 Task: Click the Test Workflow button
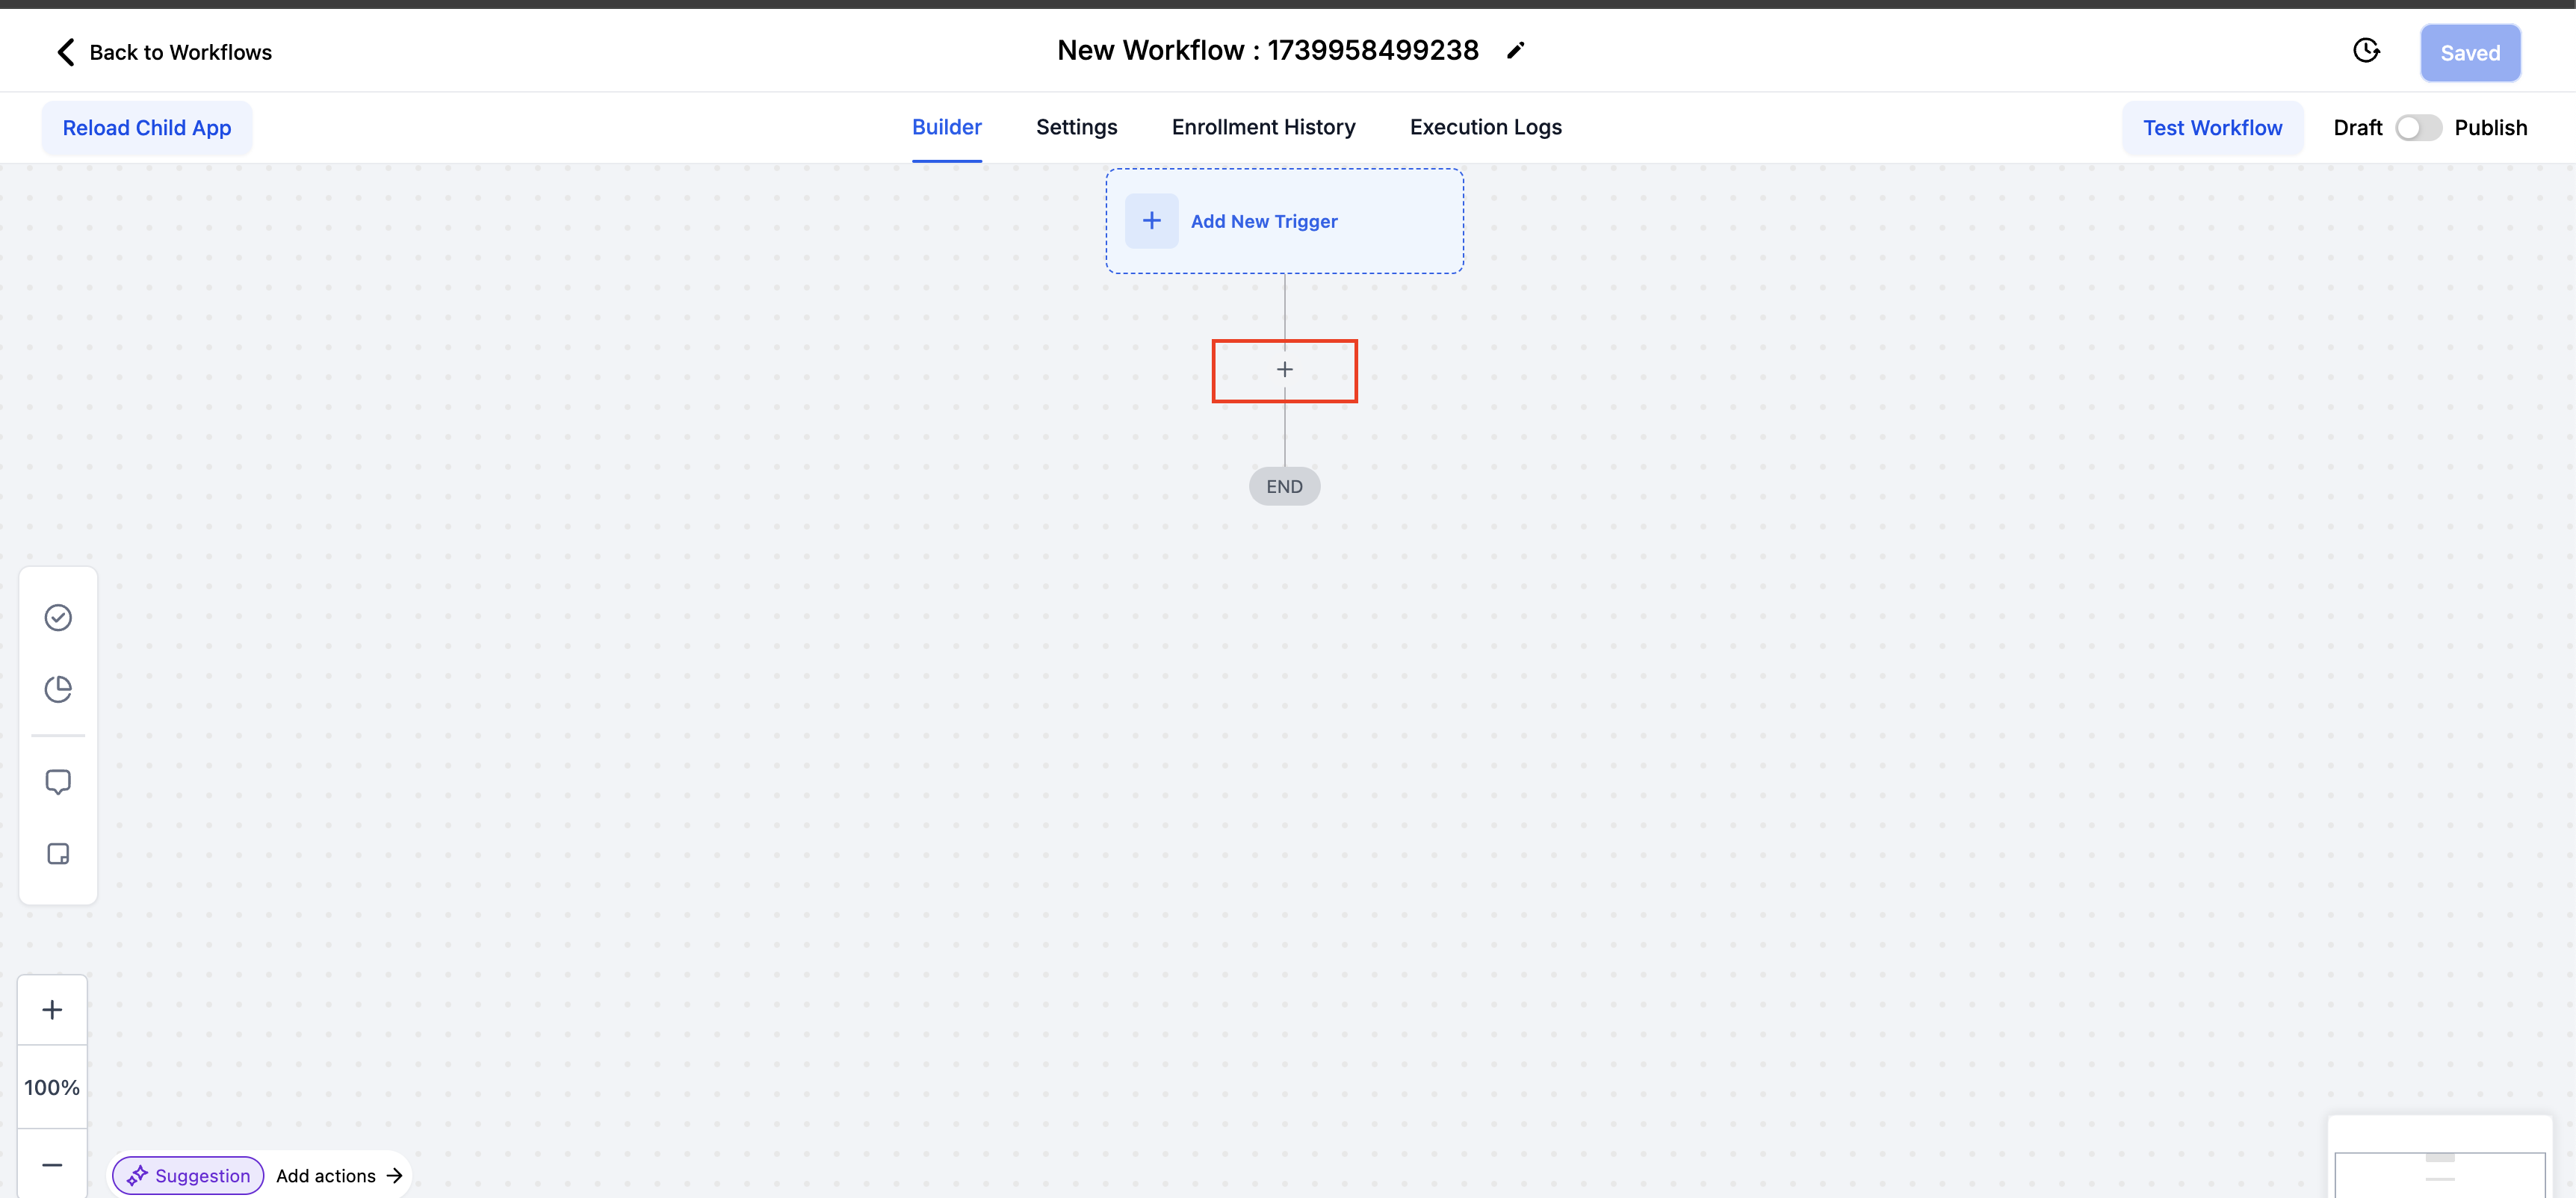coord(2212,128)
